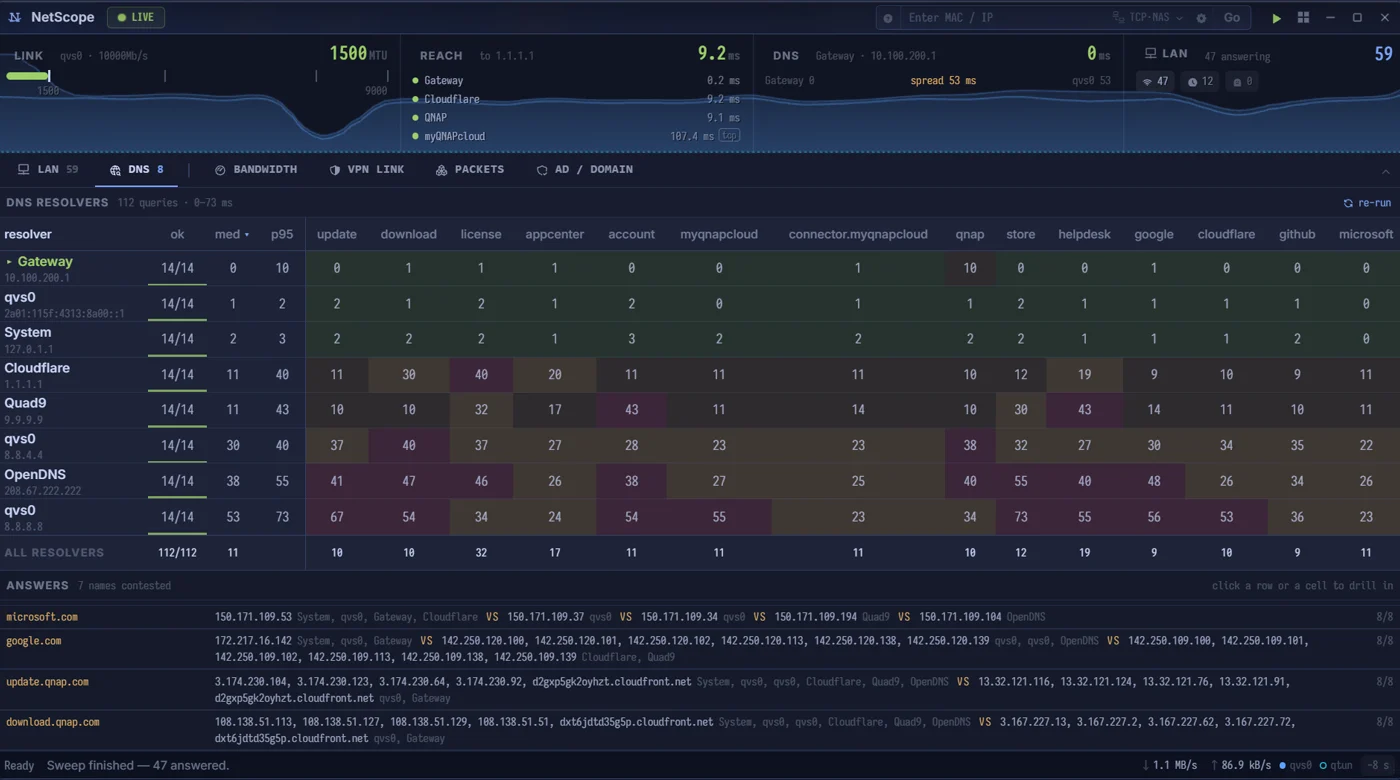The height and width of the screenshot is (780, 1400).
Task: Open the grid layout view icon
Action: [1303, 18]
